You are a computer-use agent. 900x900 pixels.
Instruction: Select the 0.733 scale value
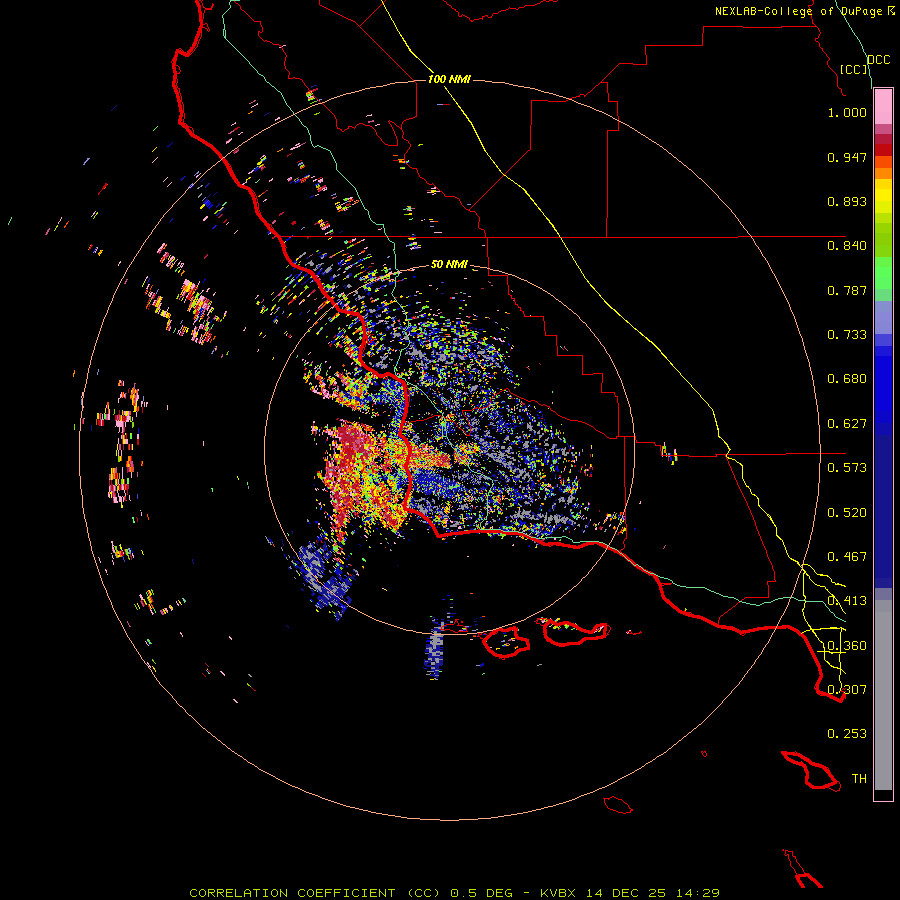click(x=847, y=335)
